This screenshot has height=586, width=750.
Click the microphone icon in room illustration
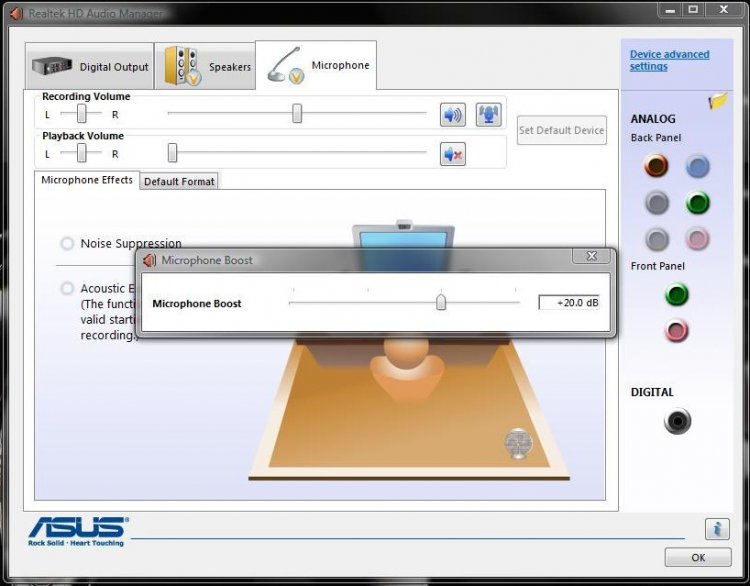(x=518, y=443)
